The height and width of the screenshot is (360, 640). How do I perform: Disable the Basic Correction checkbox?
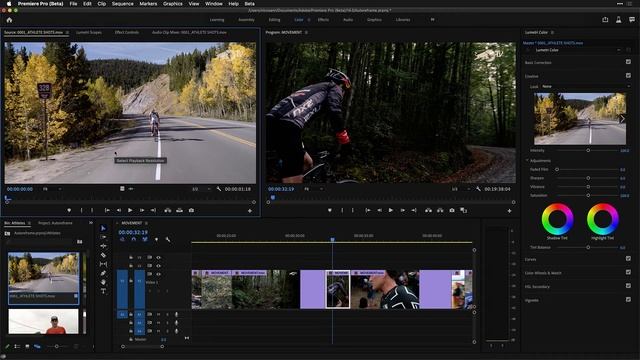[628, 62]
